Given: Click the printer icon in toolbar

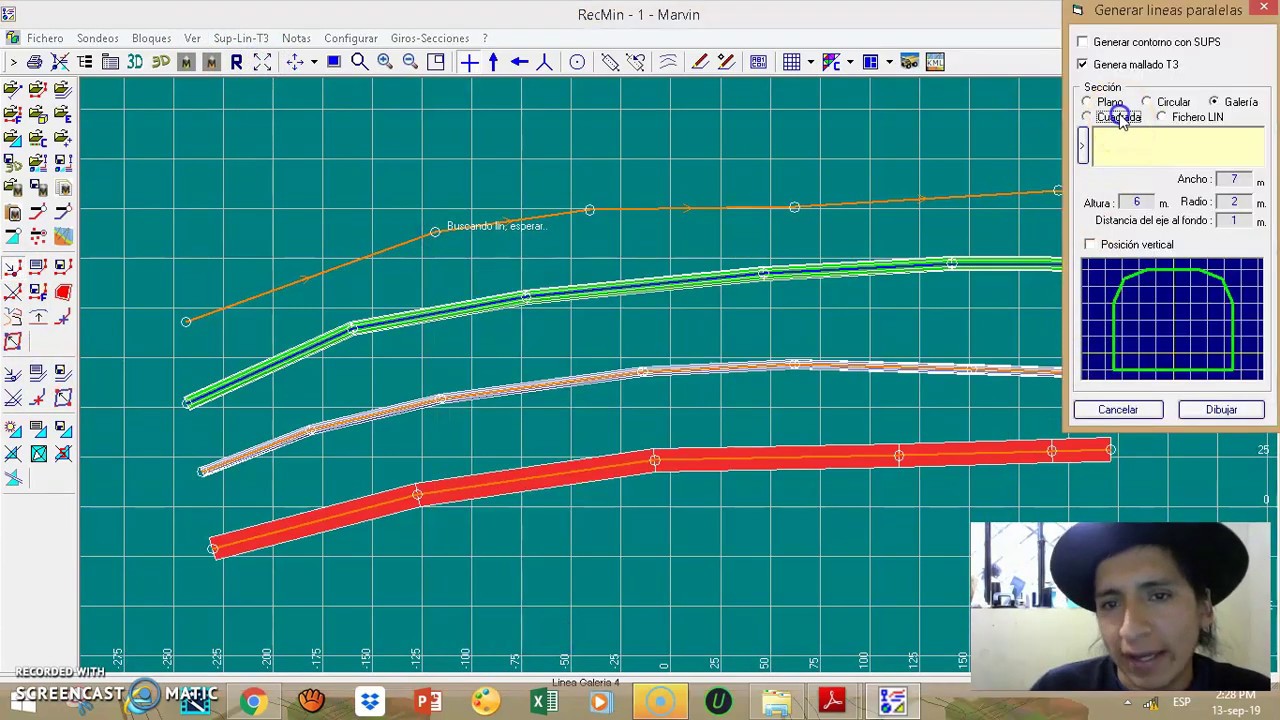Looking at the screenshot, I should (x=34, y=62).
